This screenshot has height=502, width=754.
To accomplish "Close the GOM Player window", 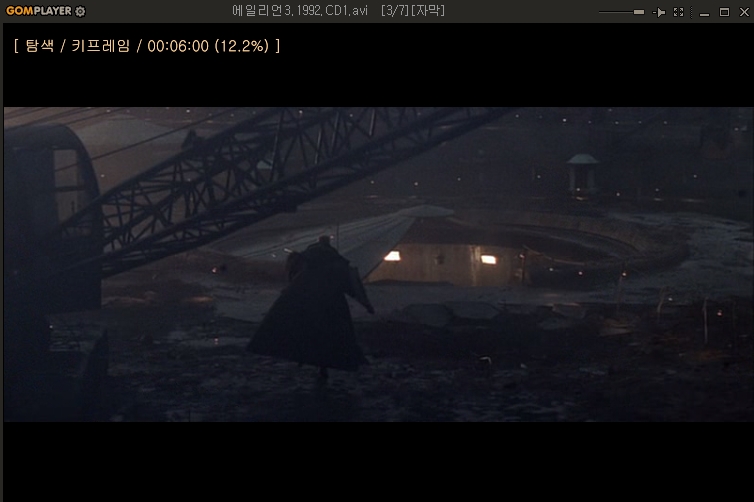I will tap(742, 12).
